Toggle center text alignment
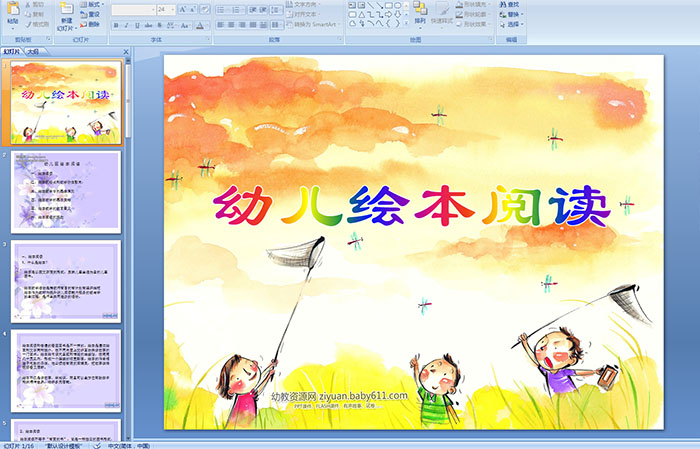This screenshot has width=700, height=449. [x=231, y=25]
